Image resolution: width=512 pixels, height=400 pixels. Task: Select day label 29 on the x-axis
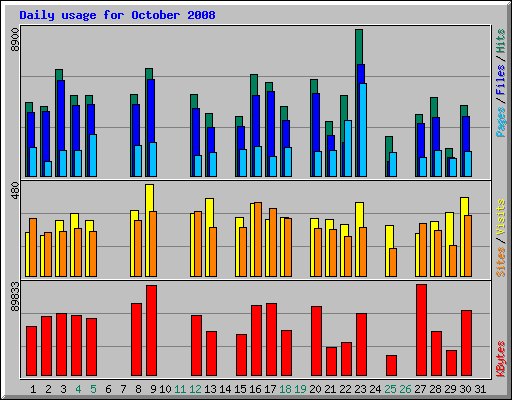click(x=450, y=389)
